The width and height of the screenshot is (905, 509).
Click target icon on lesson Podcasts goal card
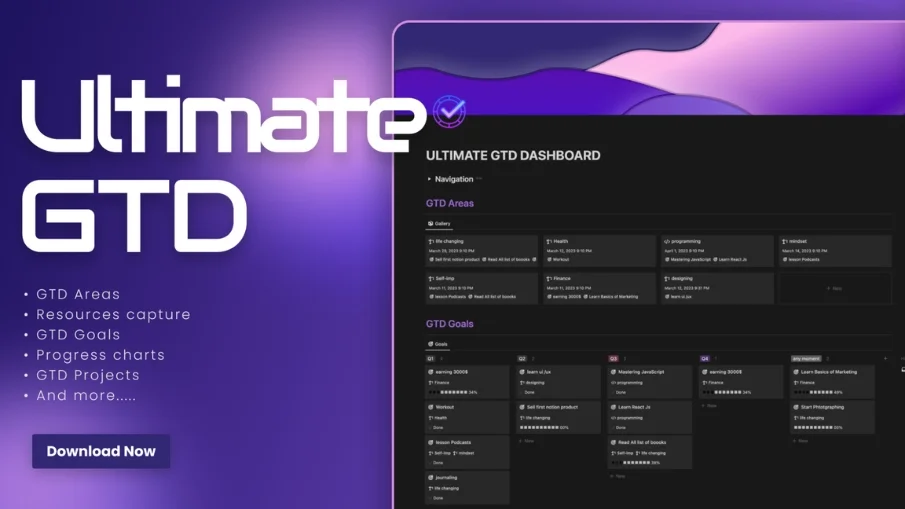click(431, 442)
